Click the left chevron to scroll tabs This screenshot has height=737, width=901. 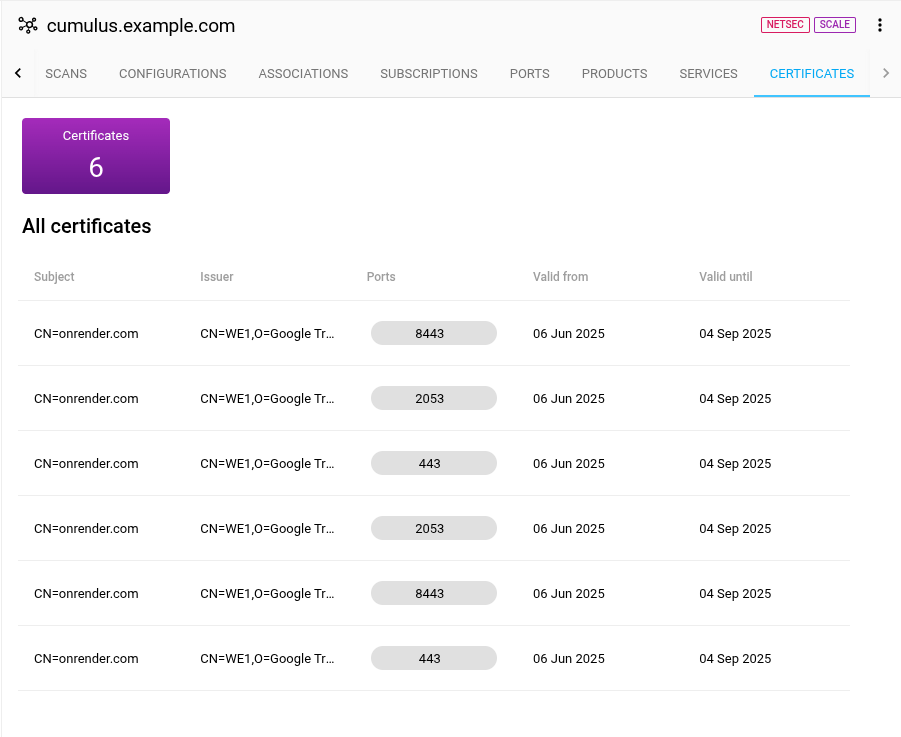(15, 73)
